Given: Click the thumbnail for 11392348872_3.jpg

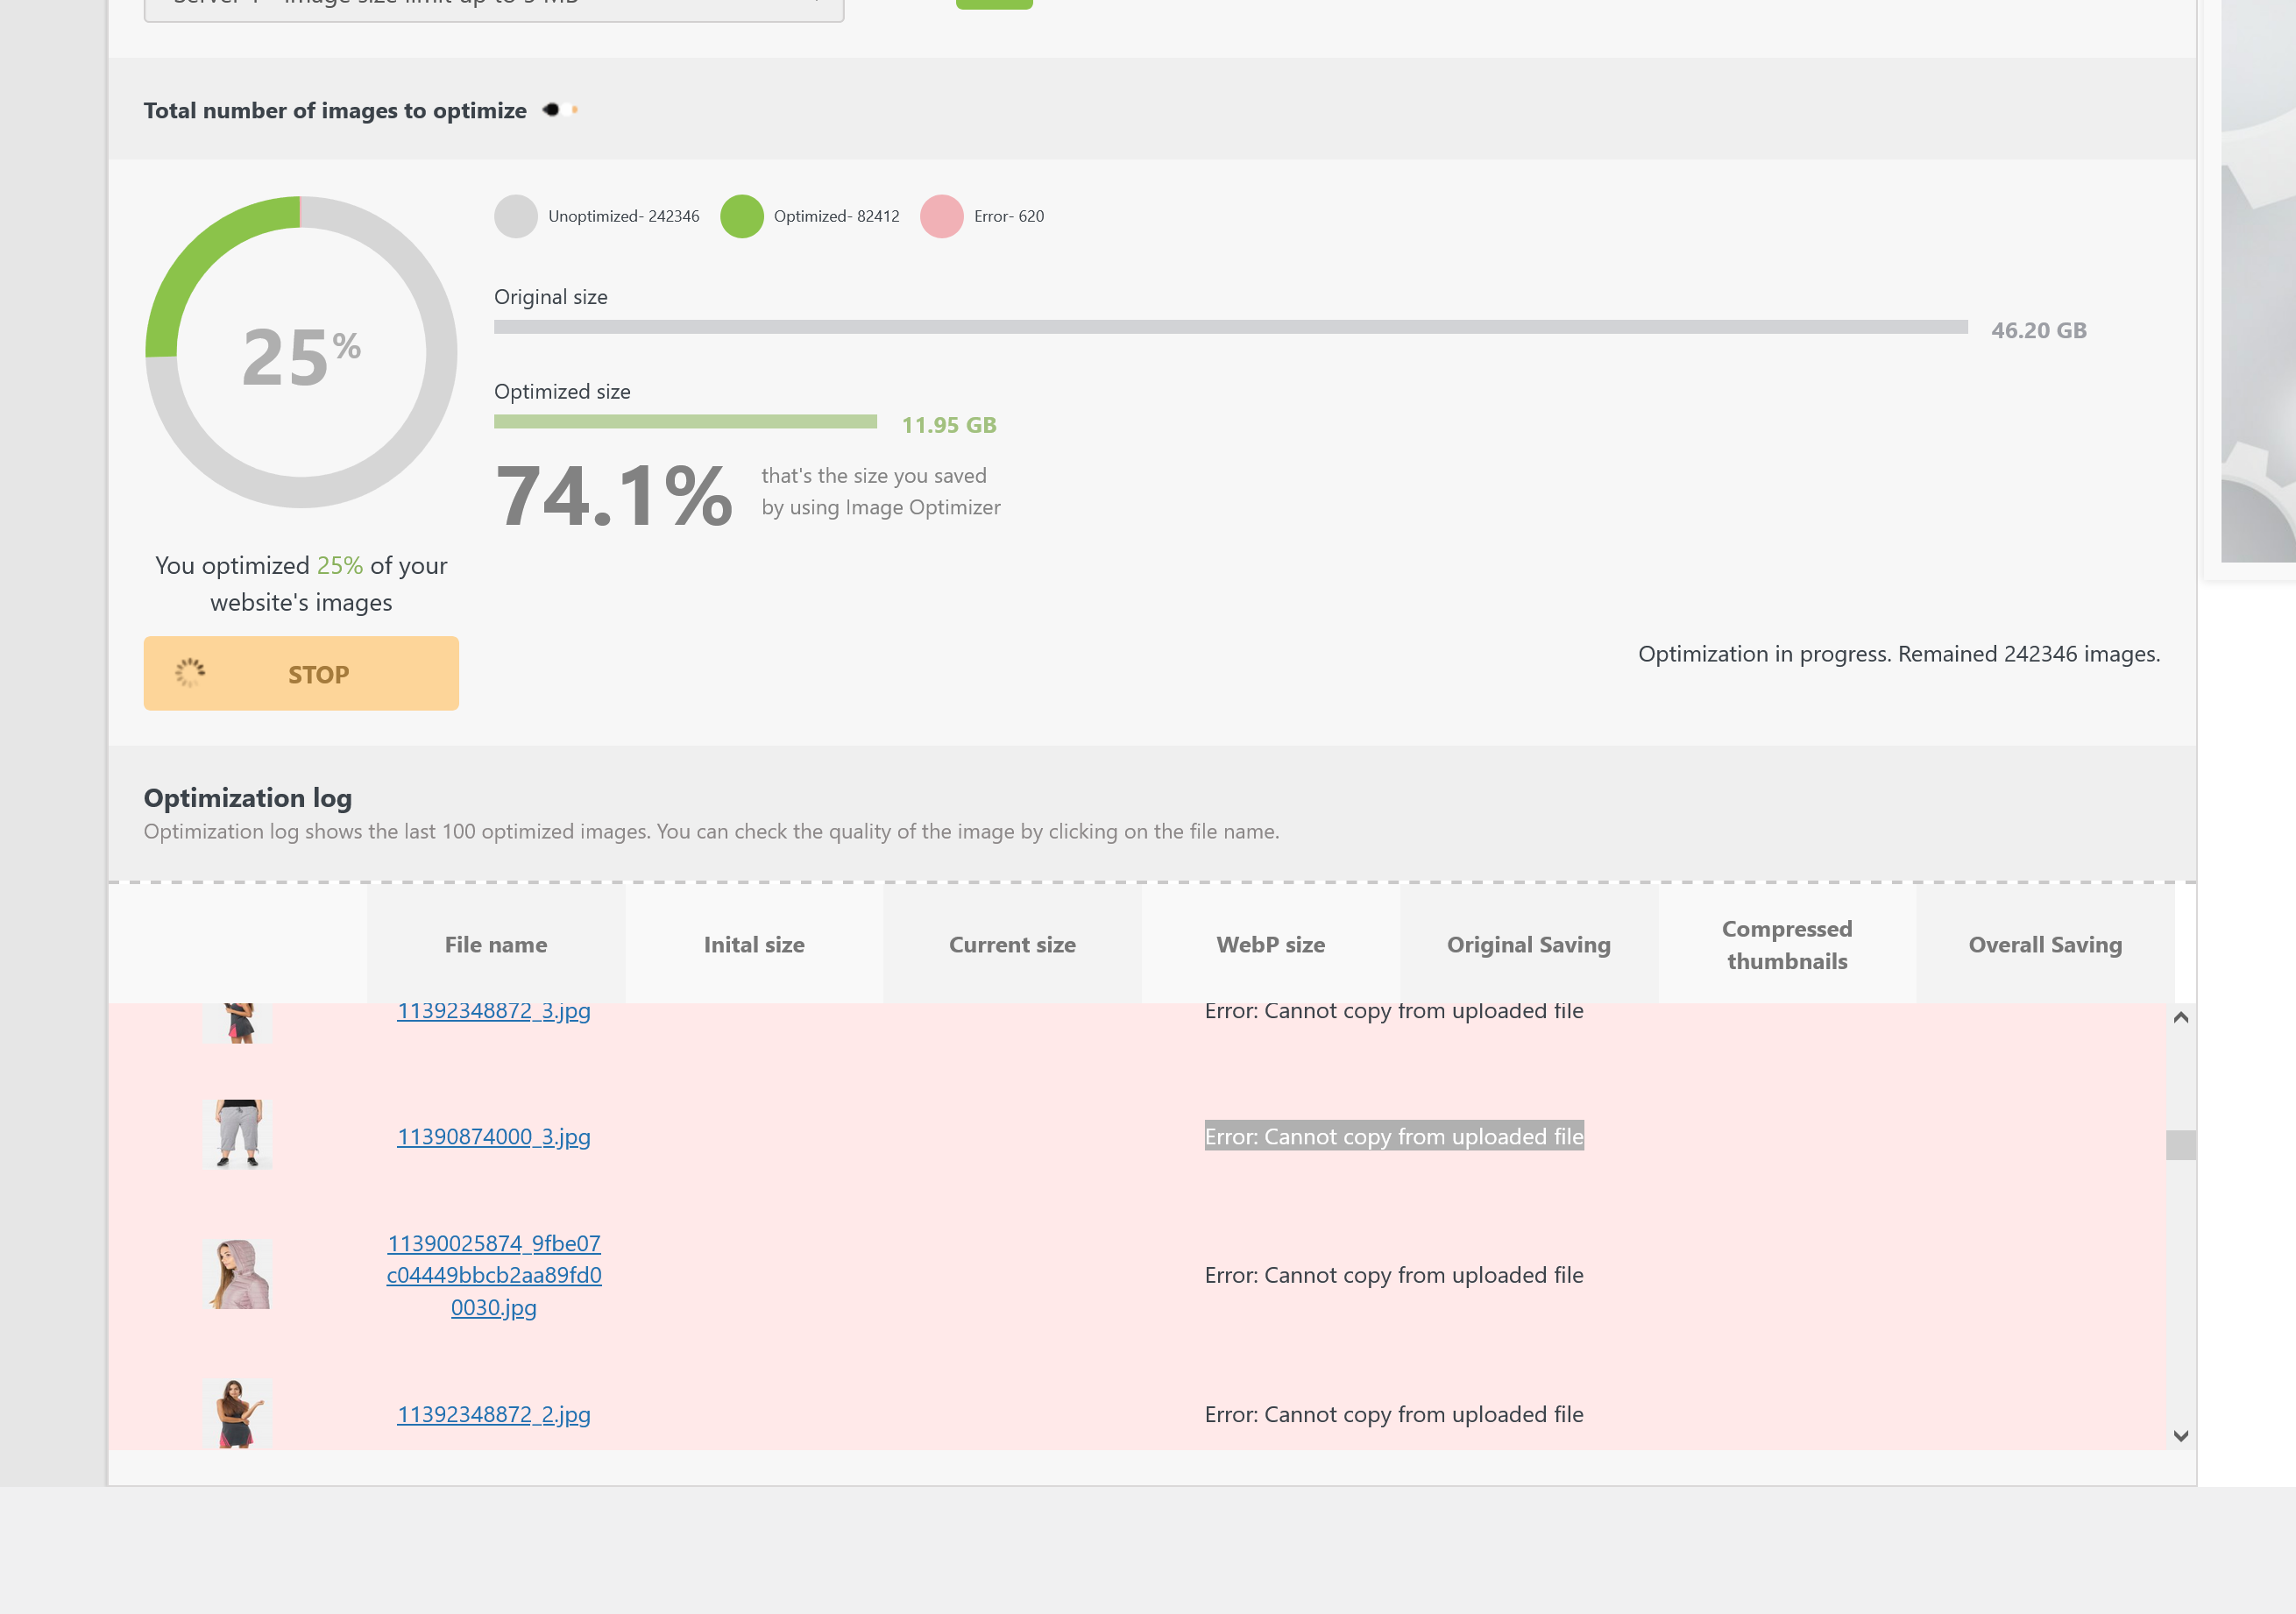Looking at the screenshot, I should coord(237,1023).
